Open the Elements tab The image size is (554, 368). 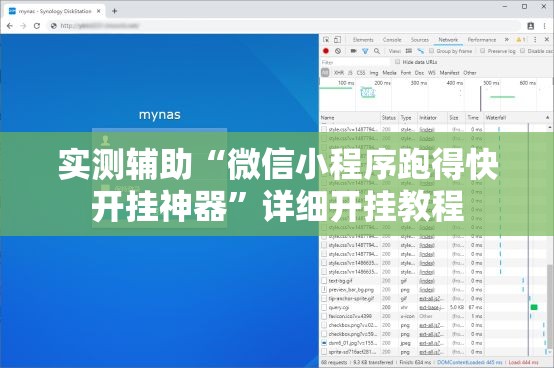click(x=363, y=40)
